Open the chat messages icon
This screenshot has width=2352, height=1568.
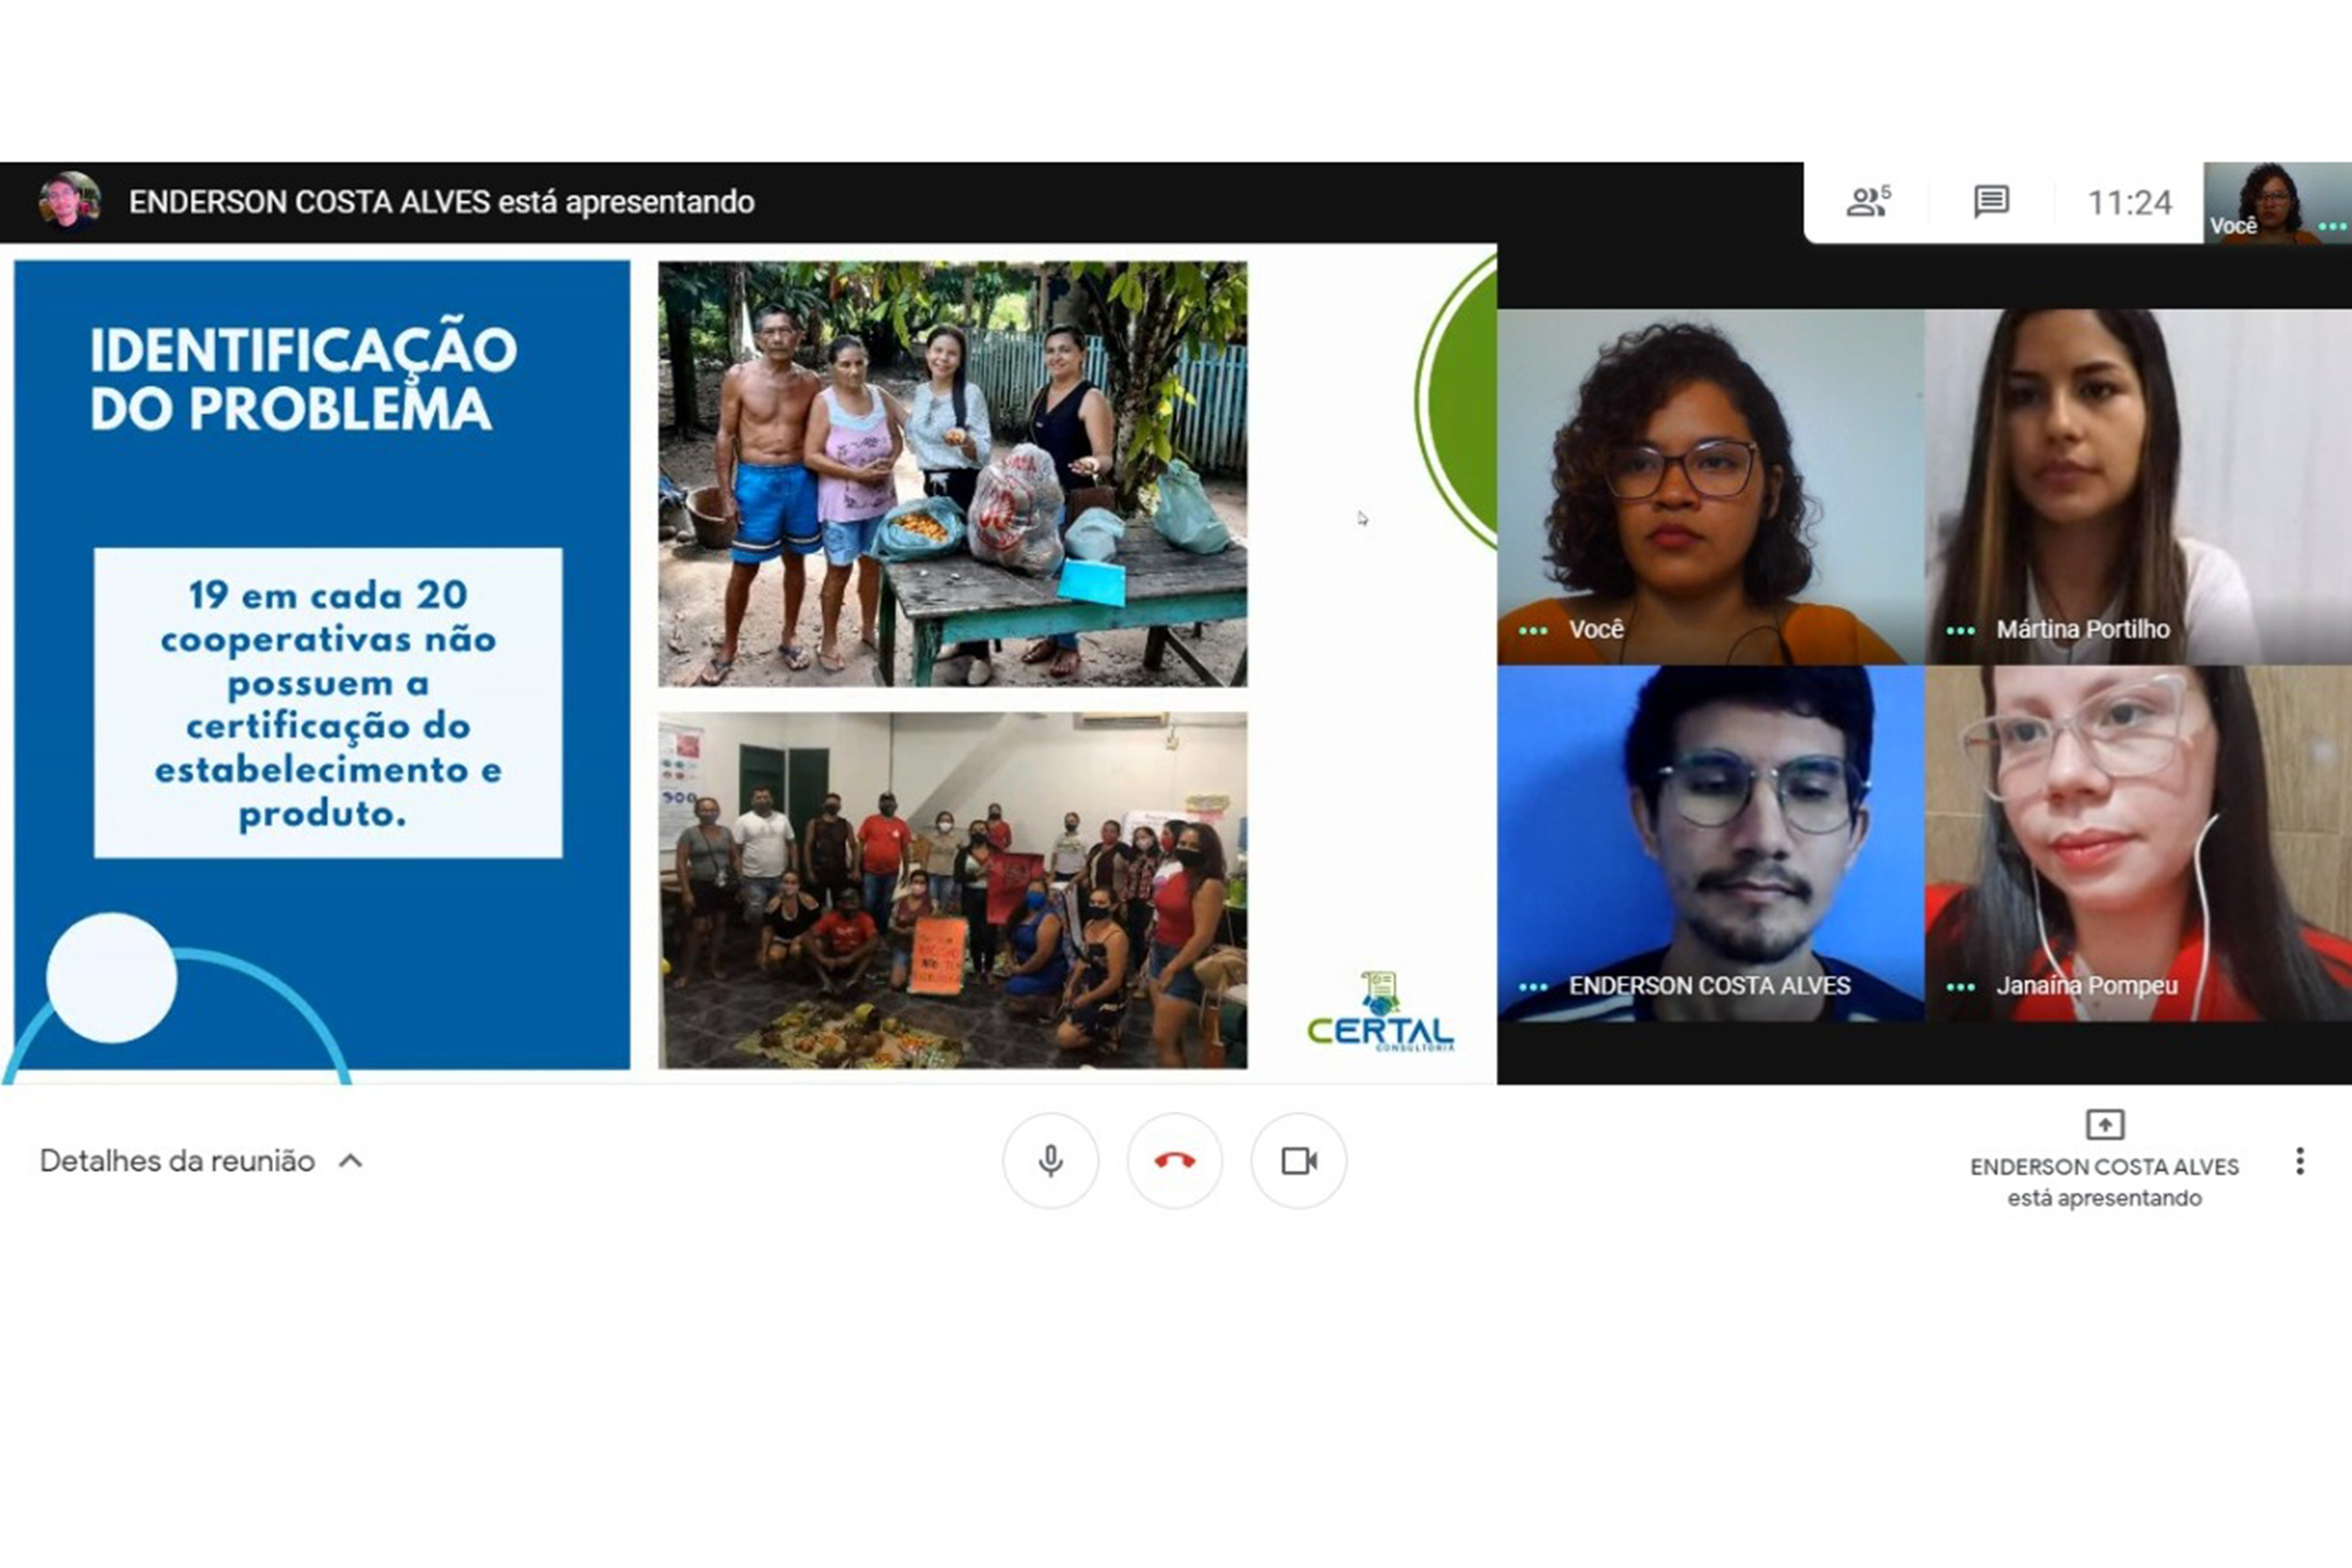tap(1991, 202)
